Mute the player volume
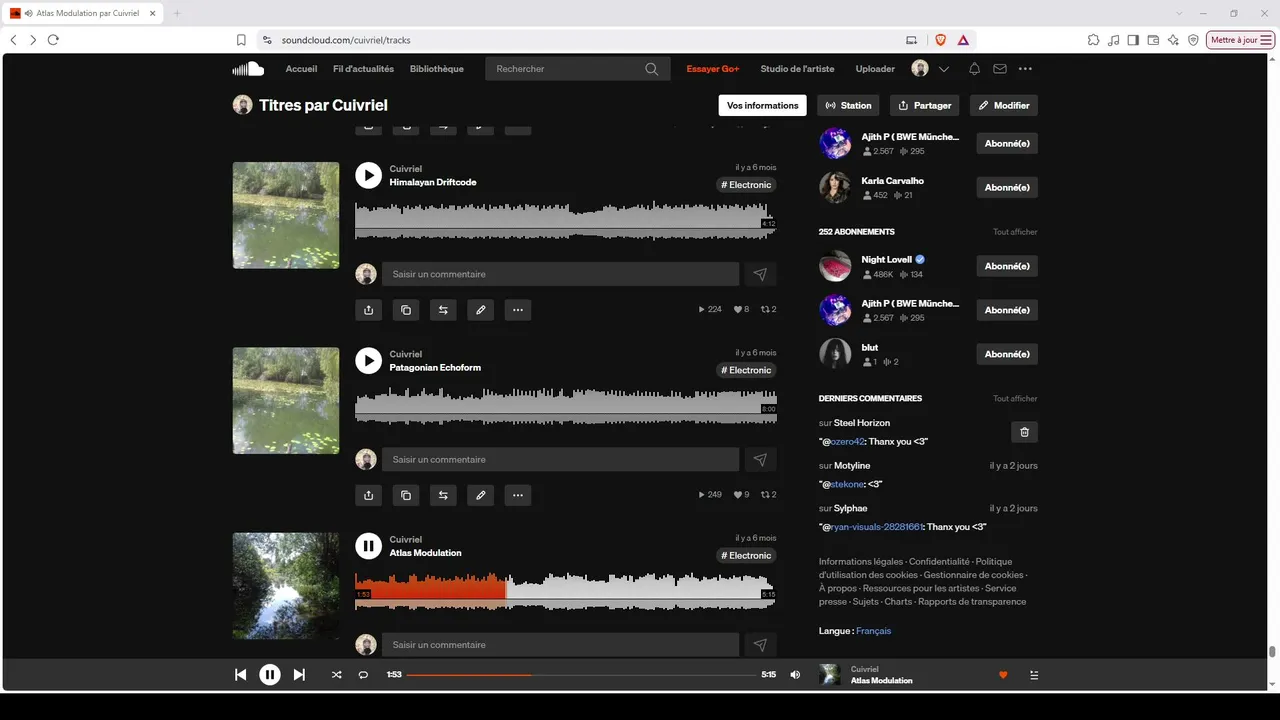Image resolution: width=1280 pixels, height=720 pixels. (x=795, y=675)
